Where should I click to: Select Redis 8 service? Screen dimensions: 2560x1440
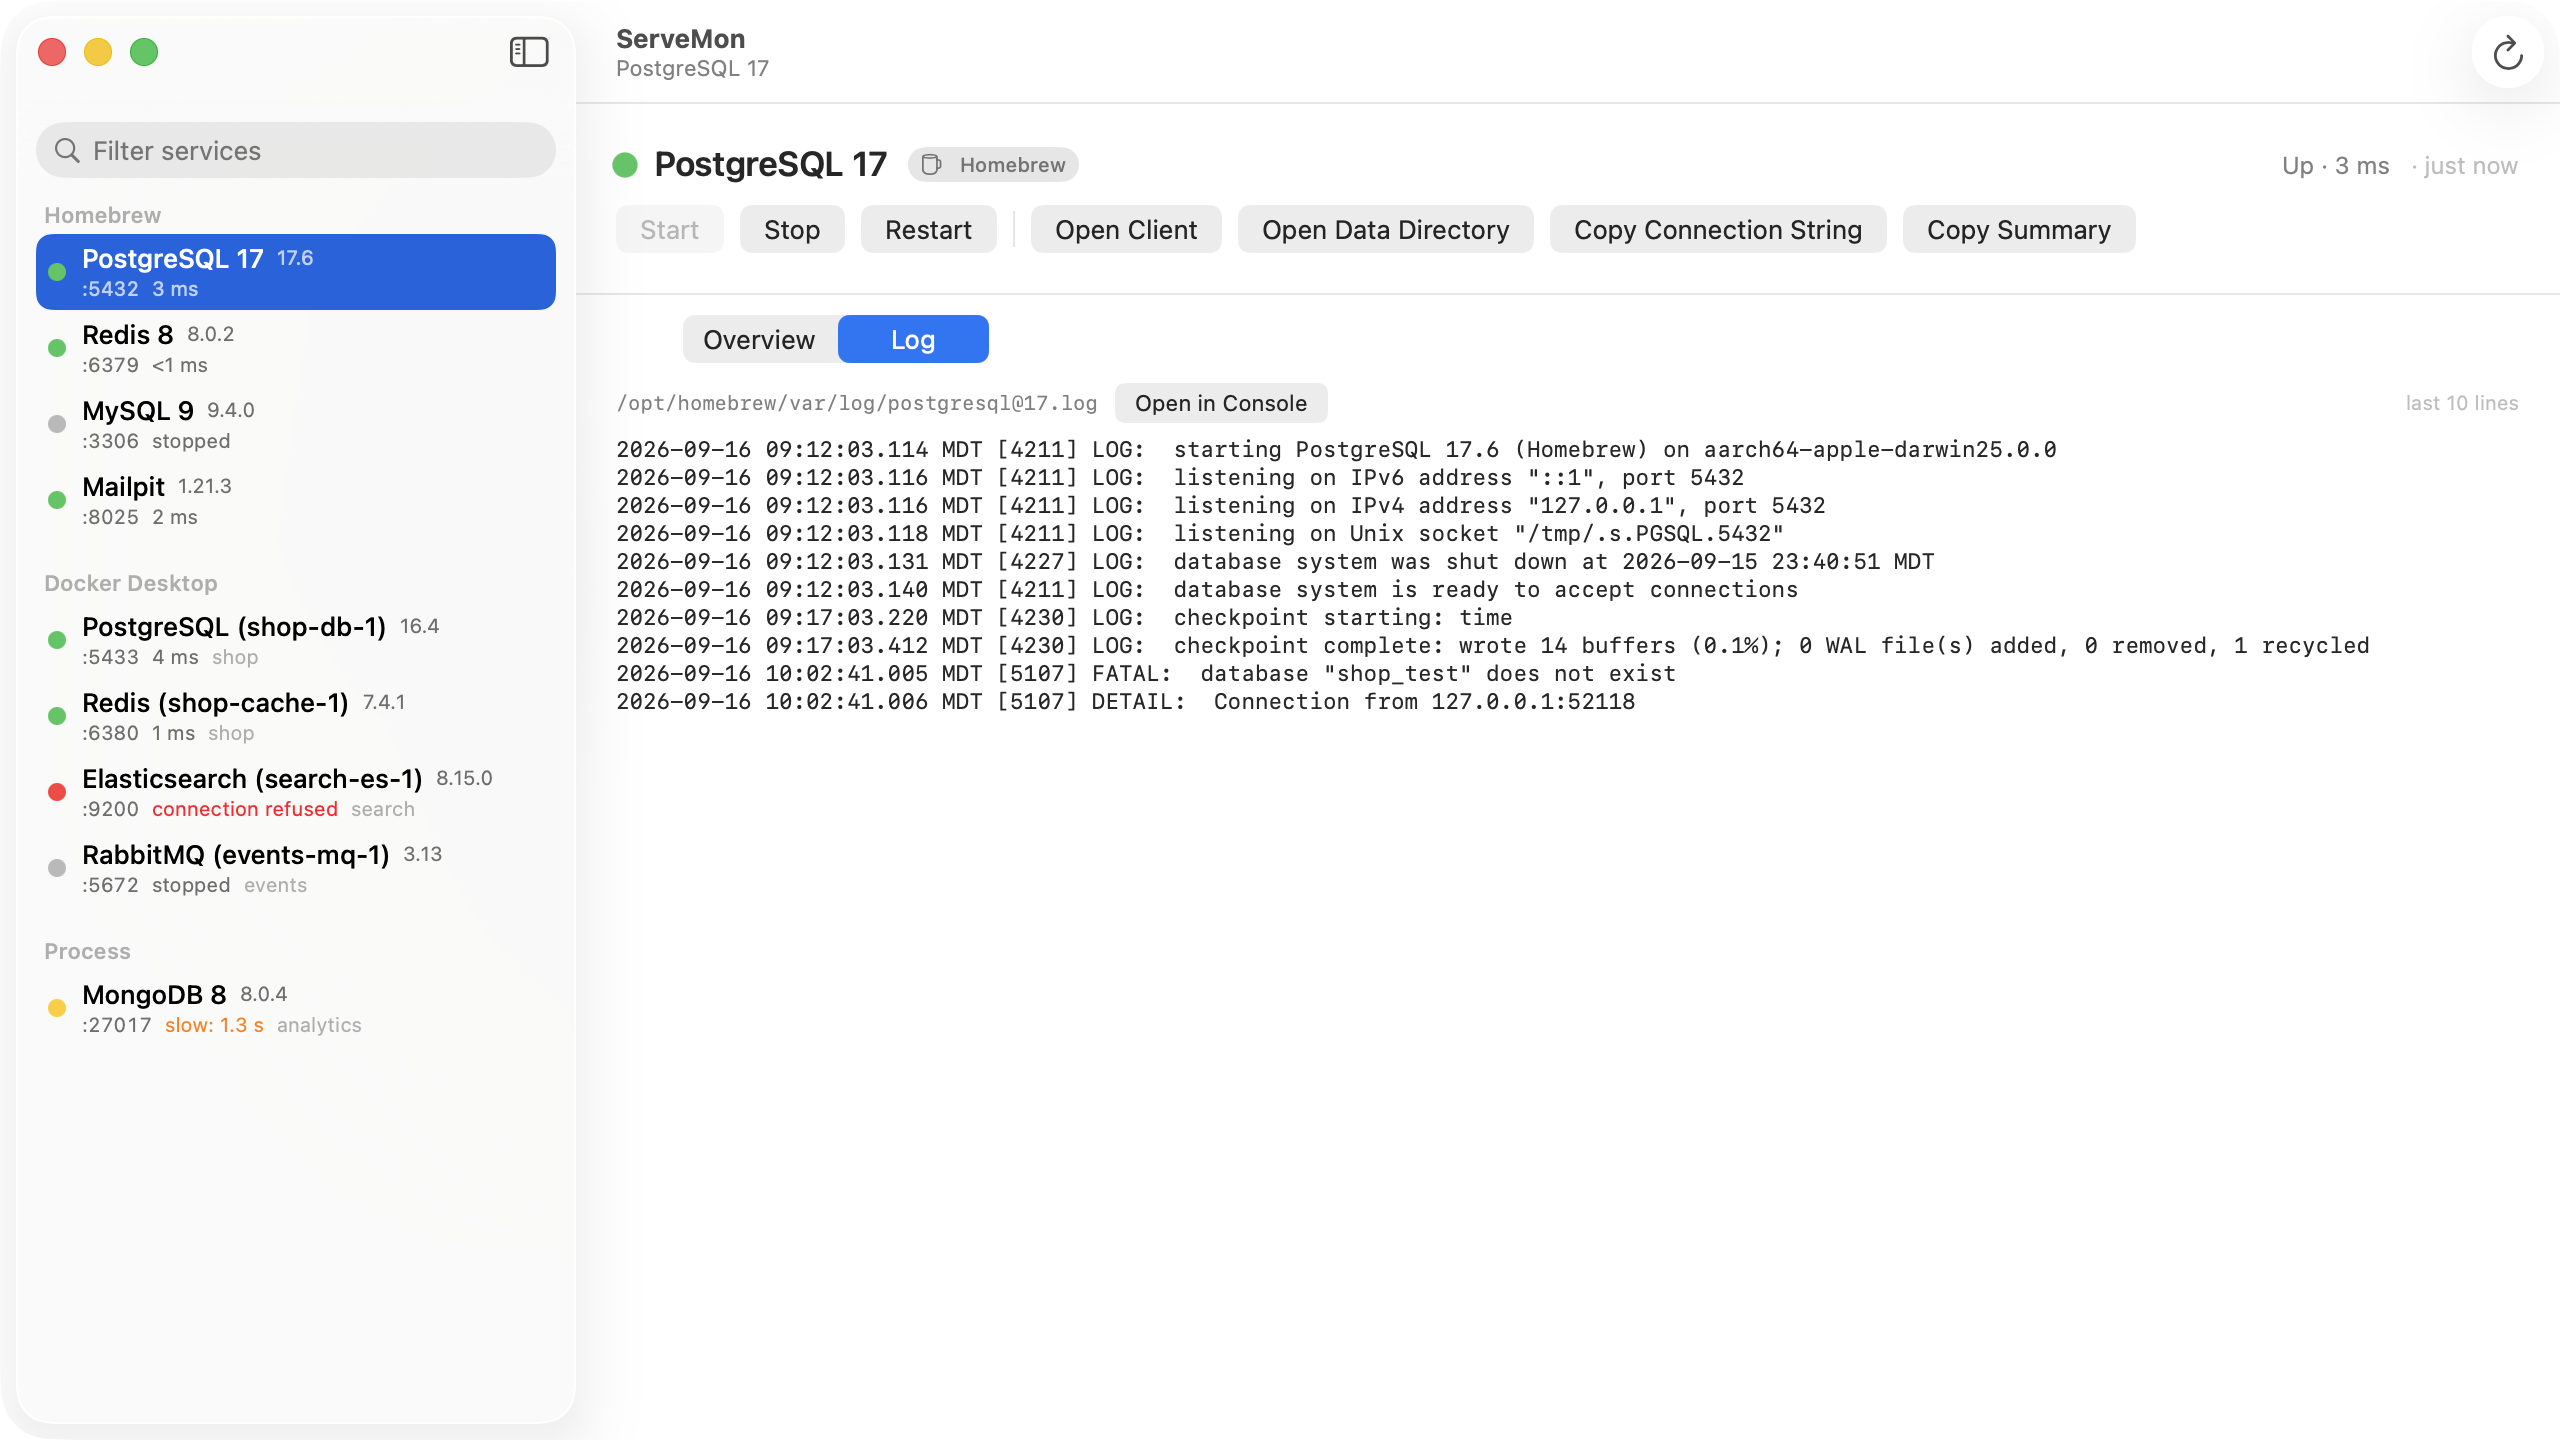(x=296, y=348)
